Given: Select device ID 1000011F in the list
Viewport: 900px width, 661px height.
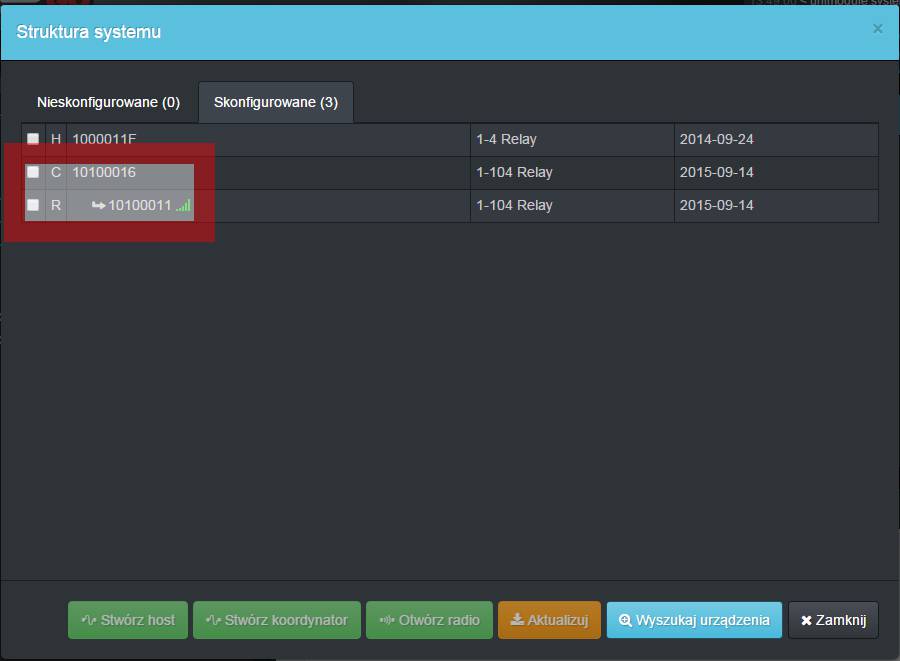Looking at the screenshot, I should pyautogui.click(x=104, y=139).
